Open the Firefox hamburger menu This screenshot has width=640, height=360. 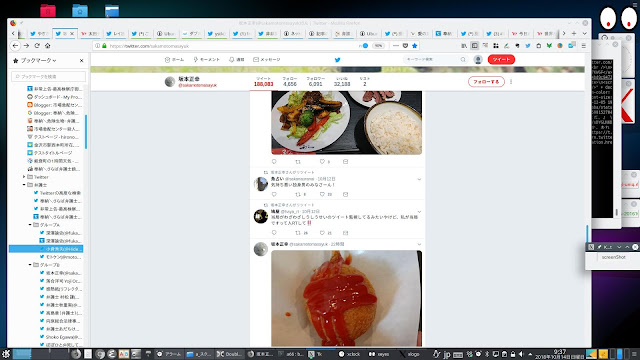pyautogui.click(x=584, y=46)
